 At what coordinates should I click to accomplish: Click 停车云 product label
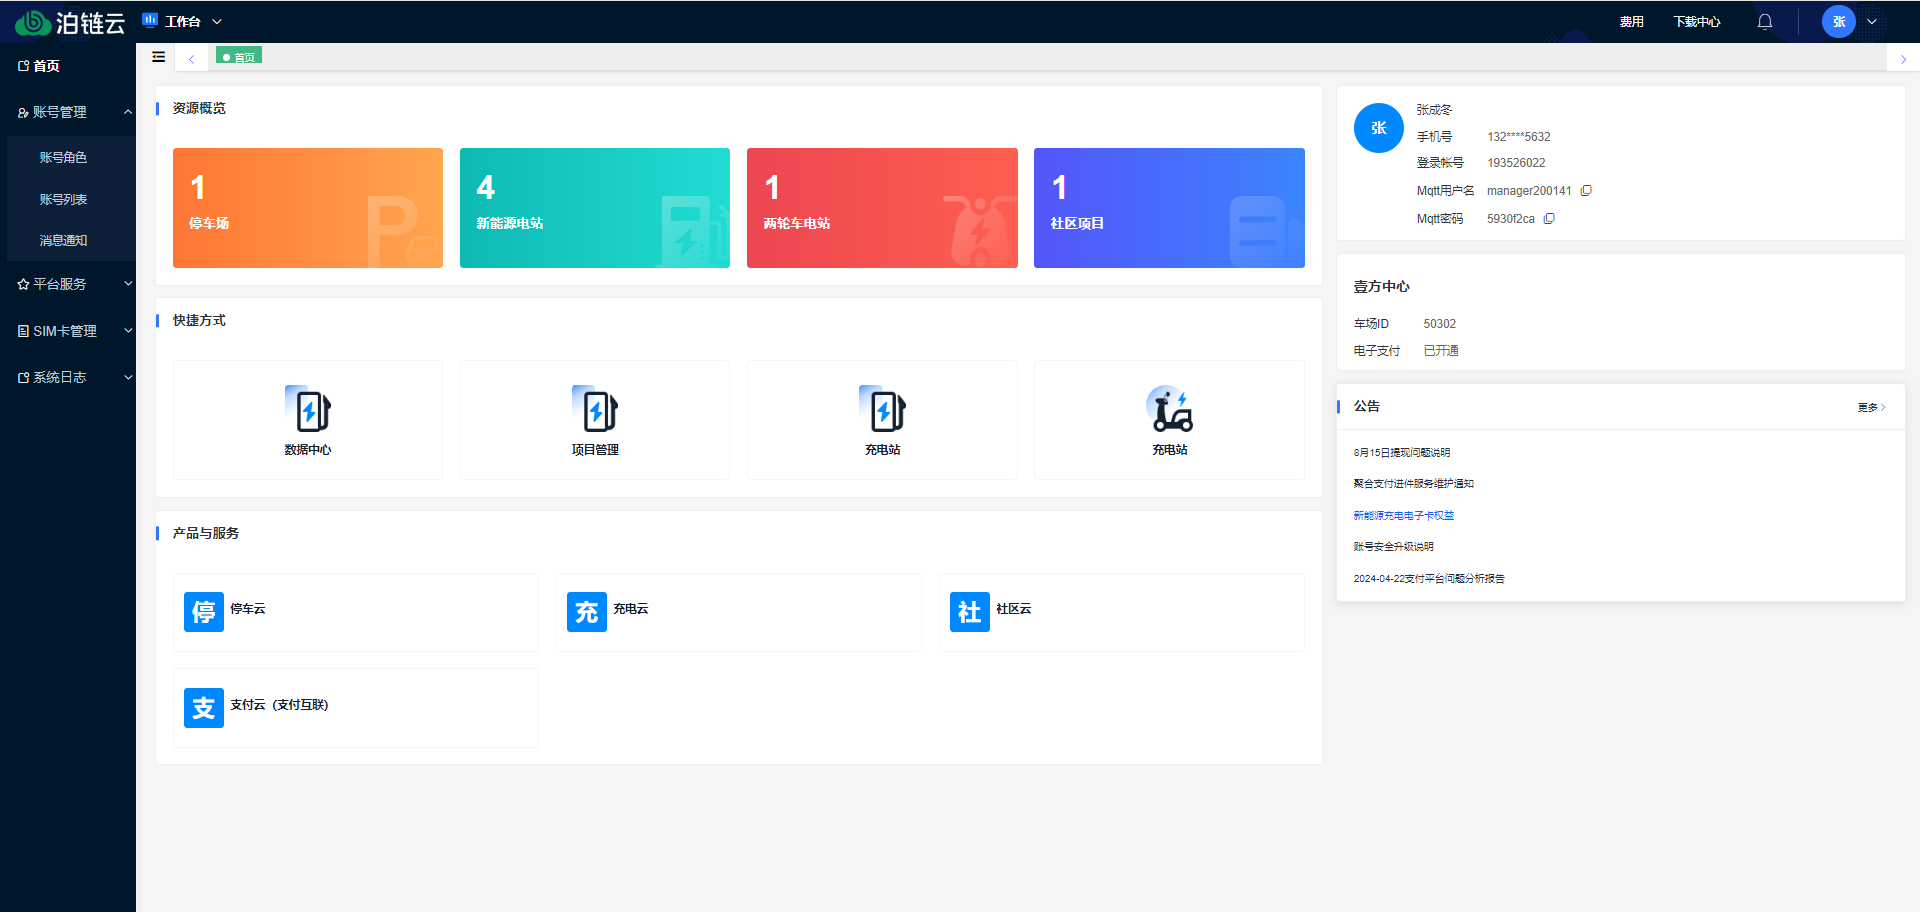[248, 609]
